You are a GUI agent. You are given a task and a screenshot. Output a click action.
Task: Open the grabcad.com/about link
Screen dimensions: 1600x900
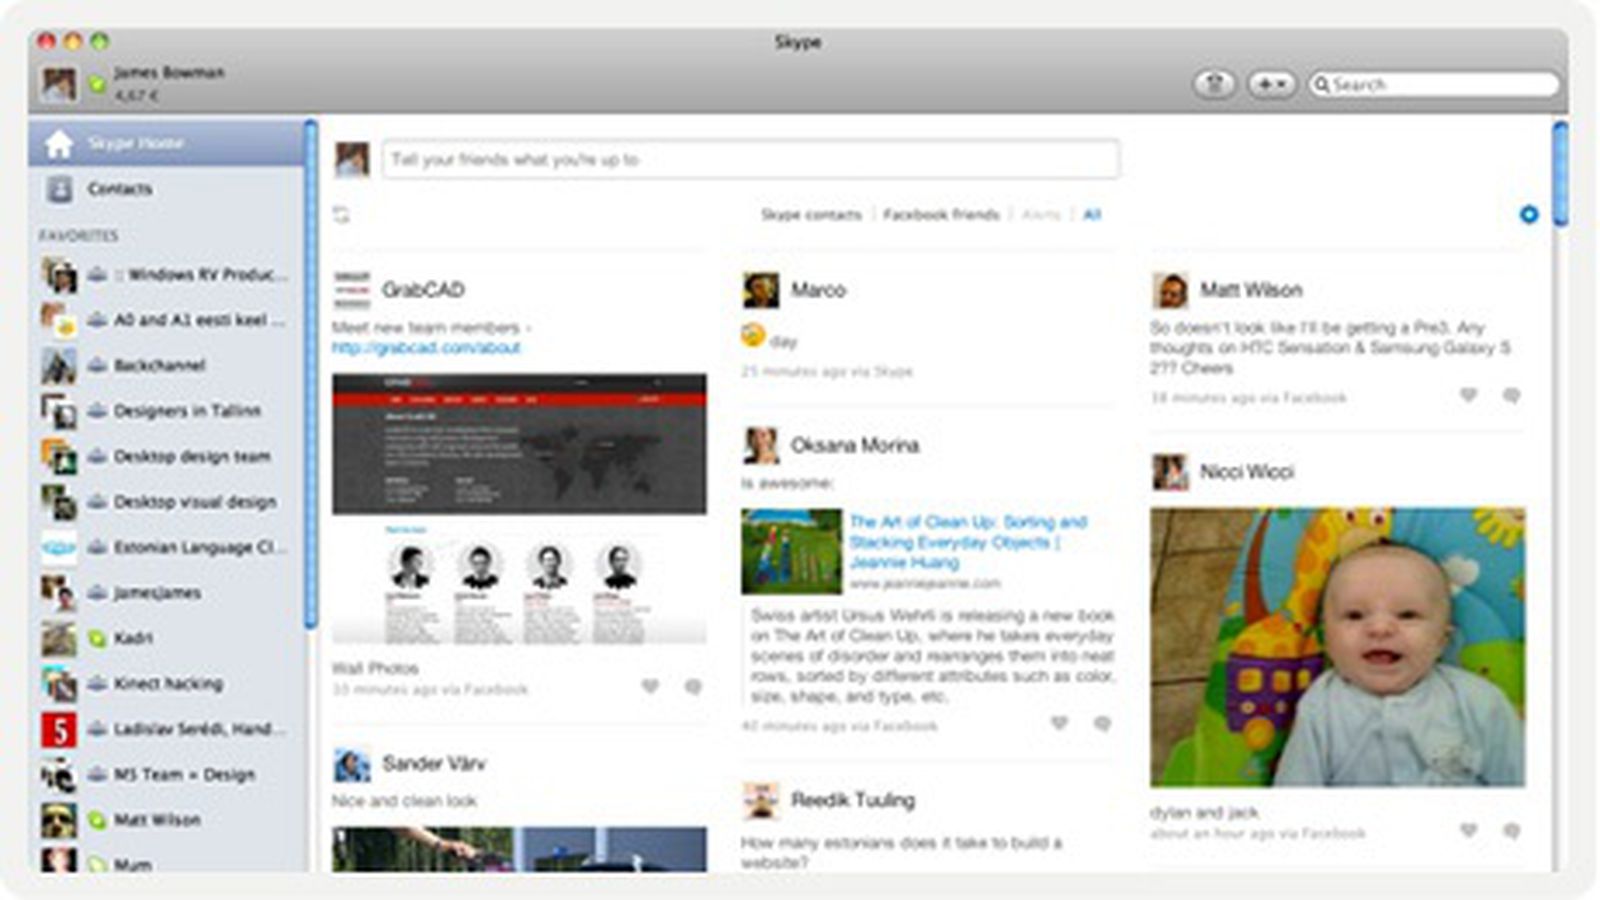[426, 348]
